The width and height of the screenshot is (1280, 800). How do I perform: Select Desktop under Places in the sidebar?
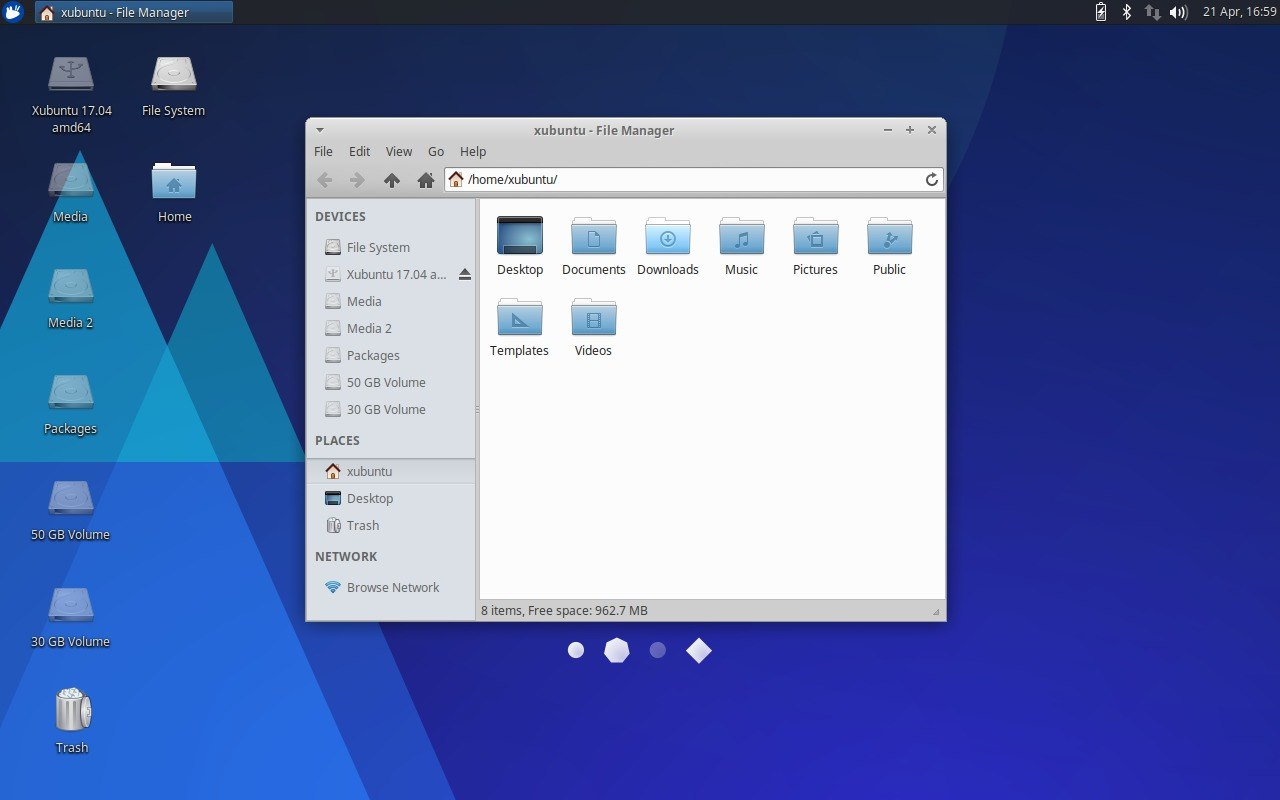tap(391, 498)
